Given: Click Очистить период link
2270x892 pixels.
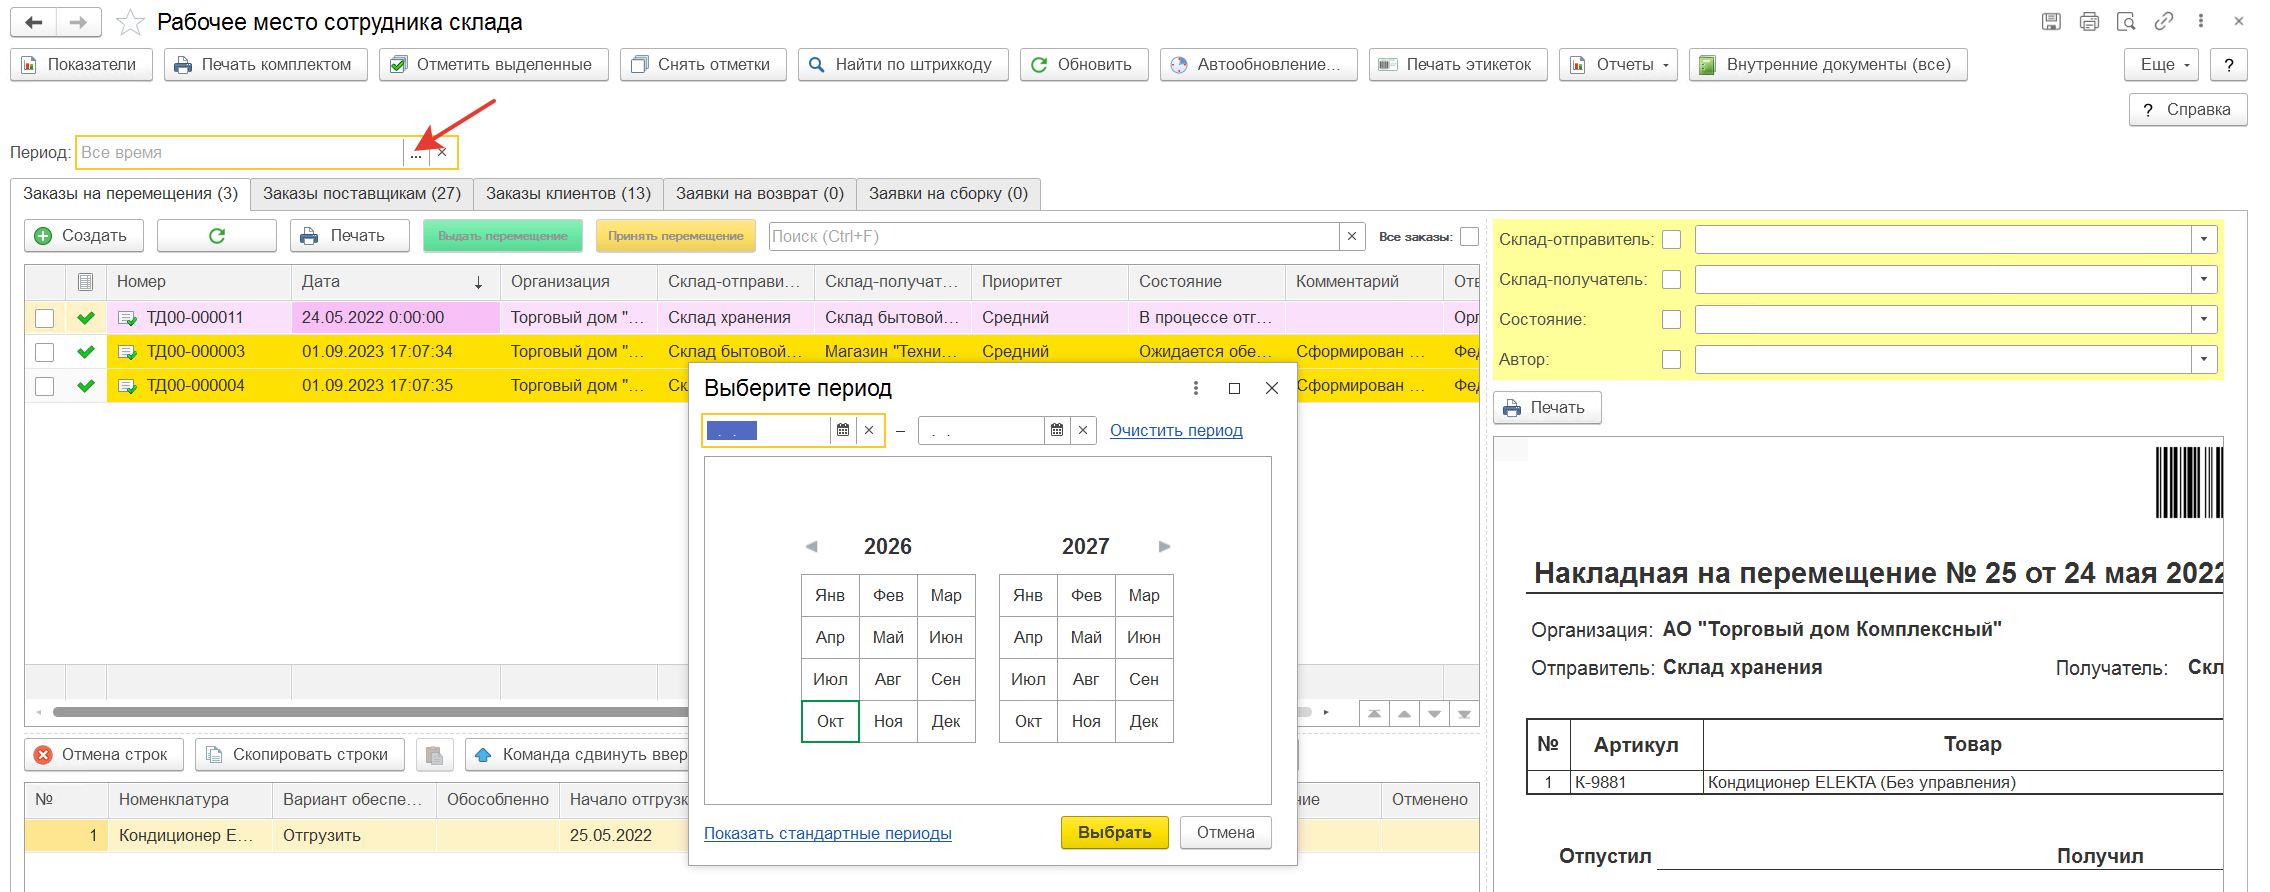Looking at the screenshot, I should (1176, 431).
